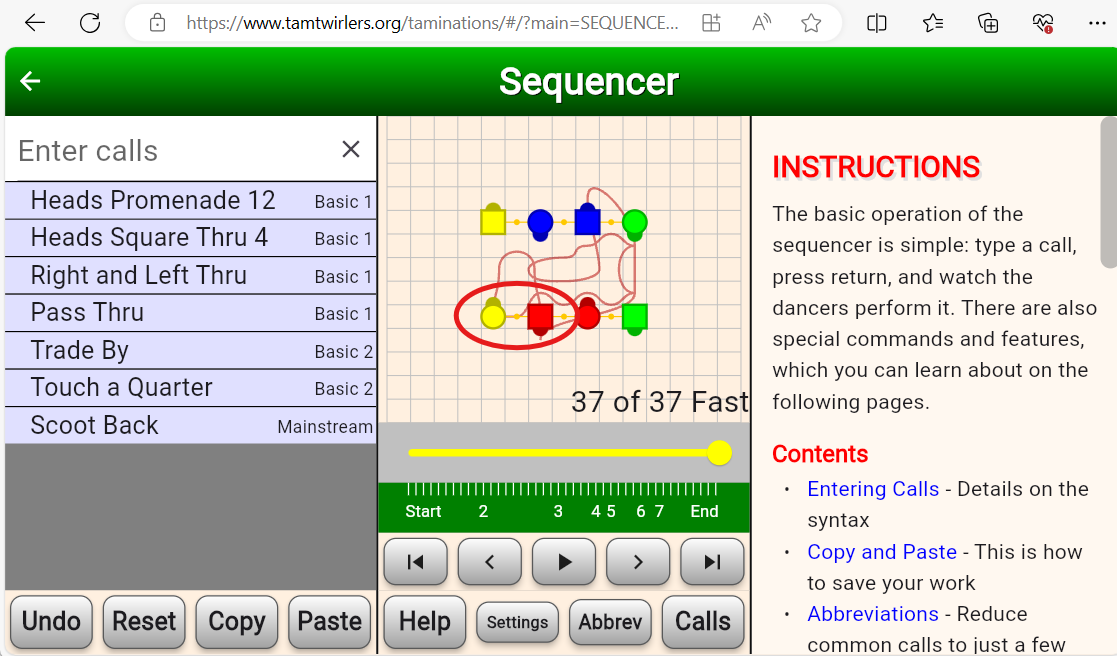Open the Favorites list icon
This screenshot has height=656, width=1117.
[932, 24]
